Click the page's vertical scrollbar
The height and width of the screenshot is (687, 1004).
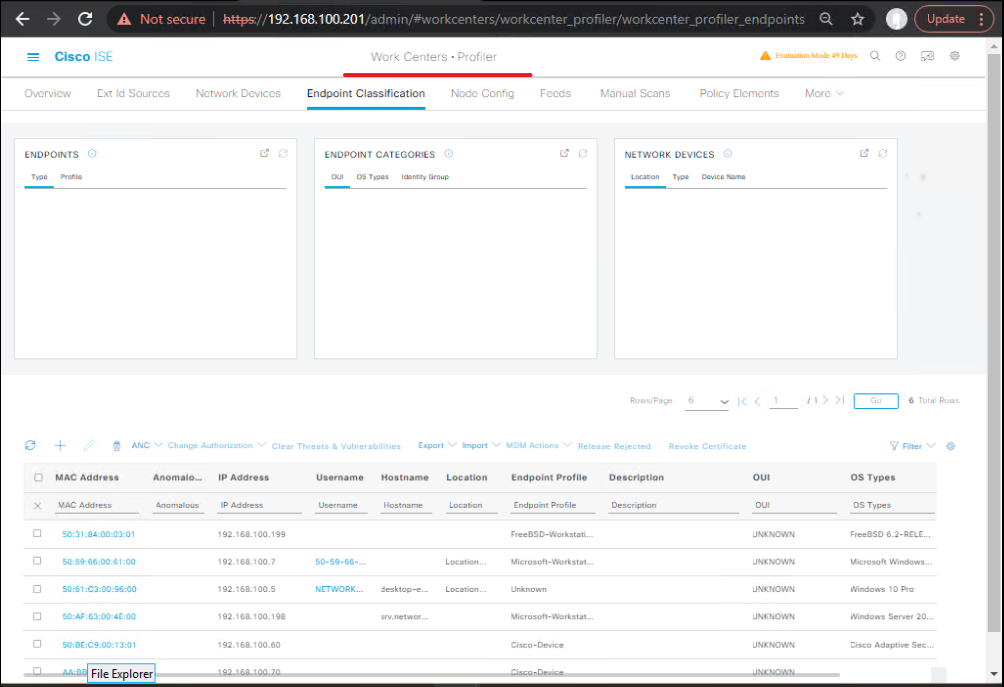(993, 343)
